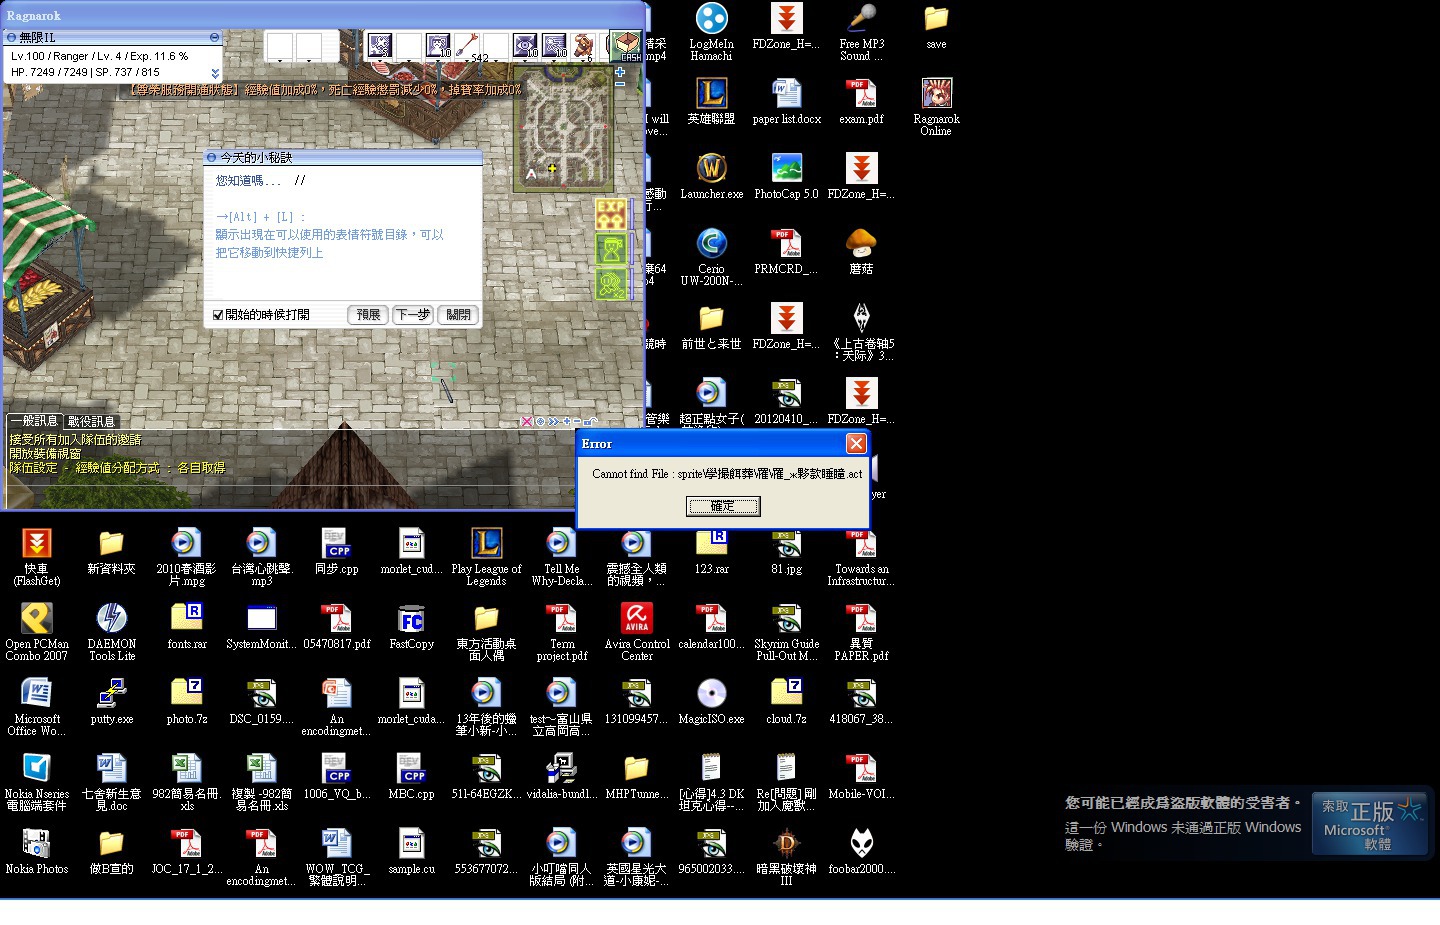The width and height of the screenshot is (1440, 925).
Task: Click the 索取正版 Microsoft genuine software button
Action: [1370, 824]
